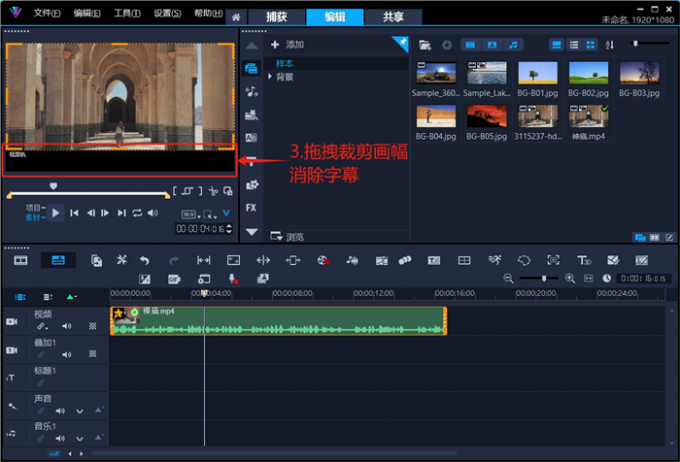Open the sound/audio library panel icon
Image resolution: width=680 pixels, height=462 pixels.
click(x=252, y=92)
